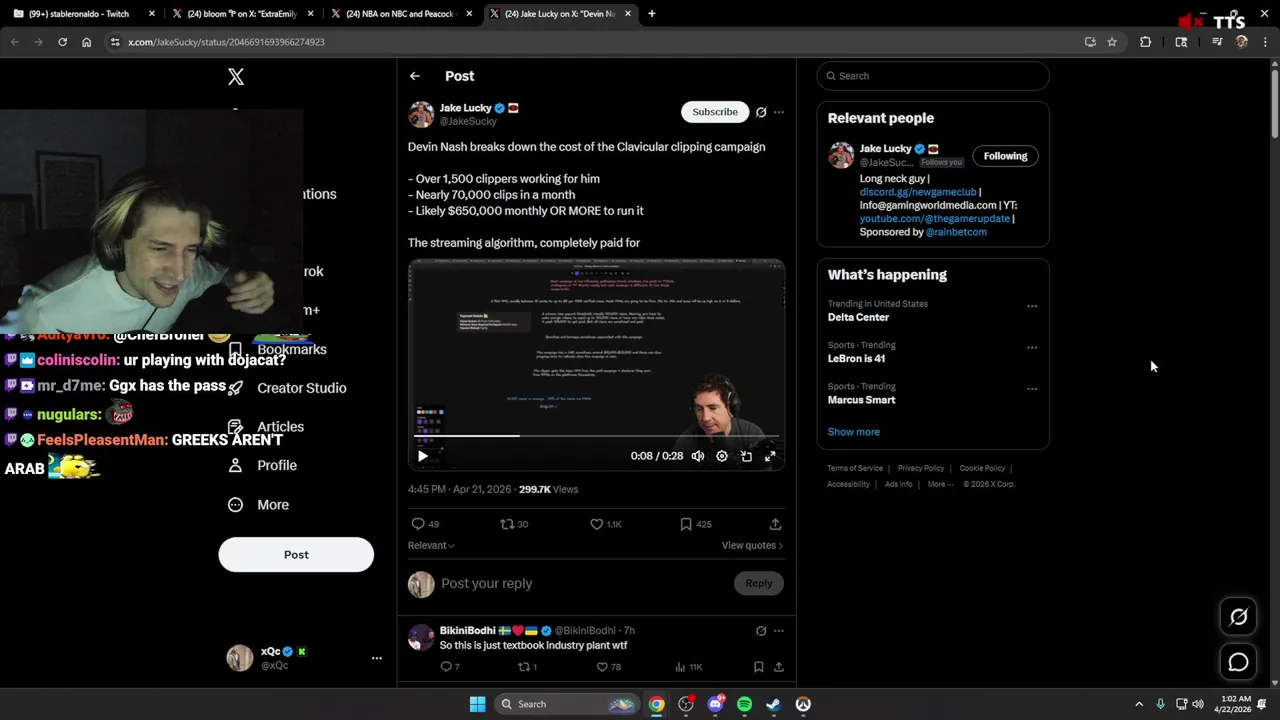Open the Relevant reply sort dropdown
Image resolution: width=1280 pixels, height=720 pixels.
[431, 545]
